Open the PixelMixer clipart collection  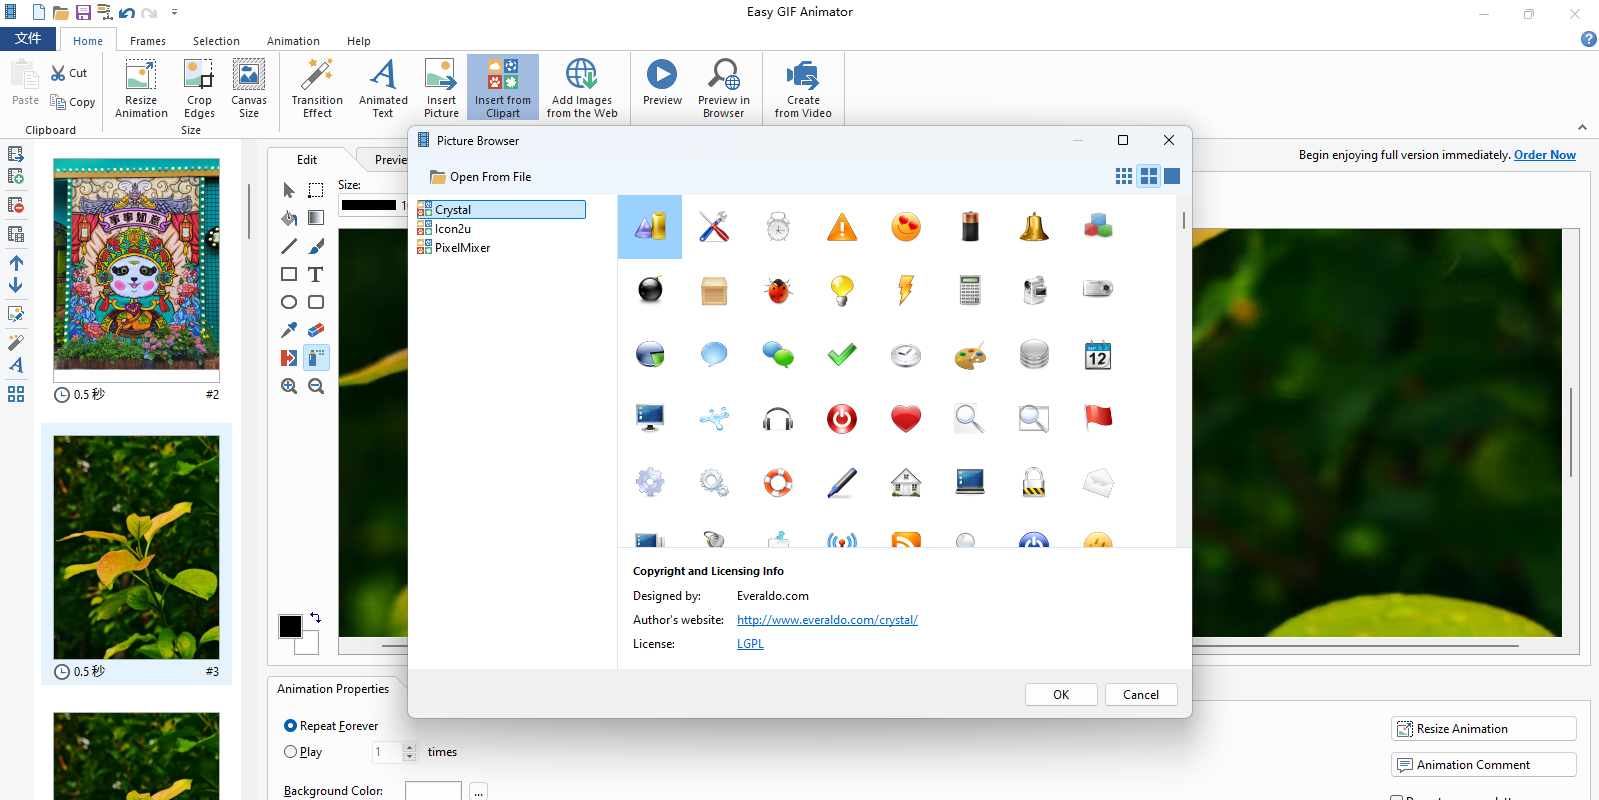point(462,248)
